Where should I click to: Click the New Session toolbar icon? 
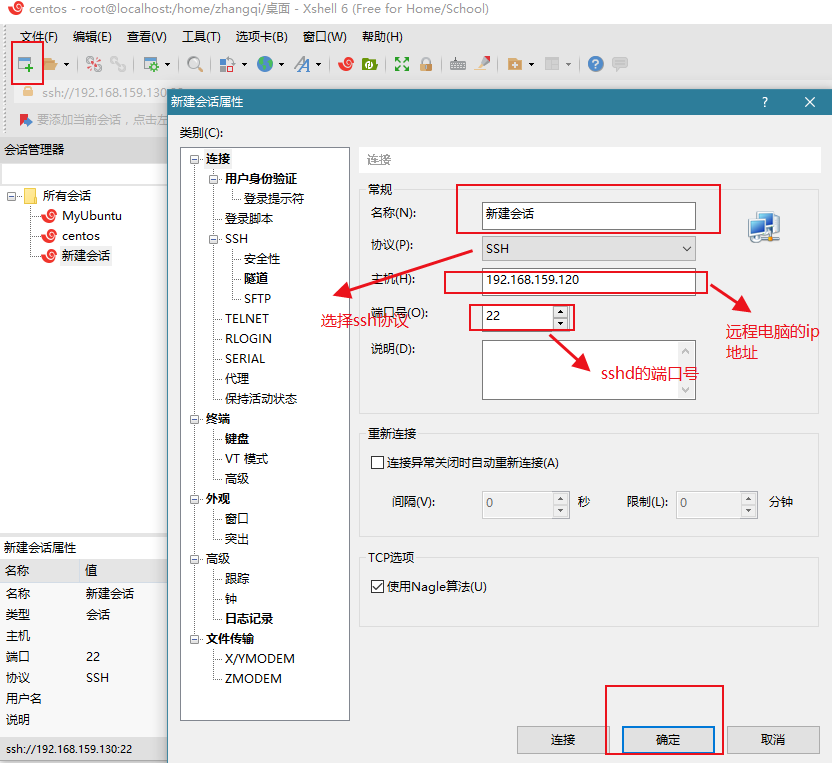(x=25, y=64)
